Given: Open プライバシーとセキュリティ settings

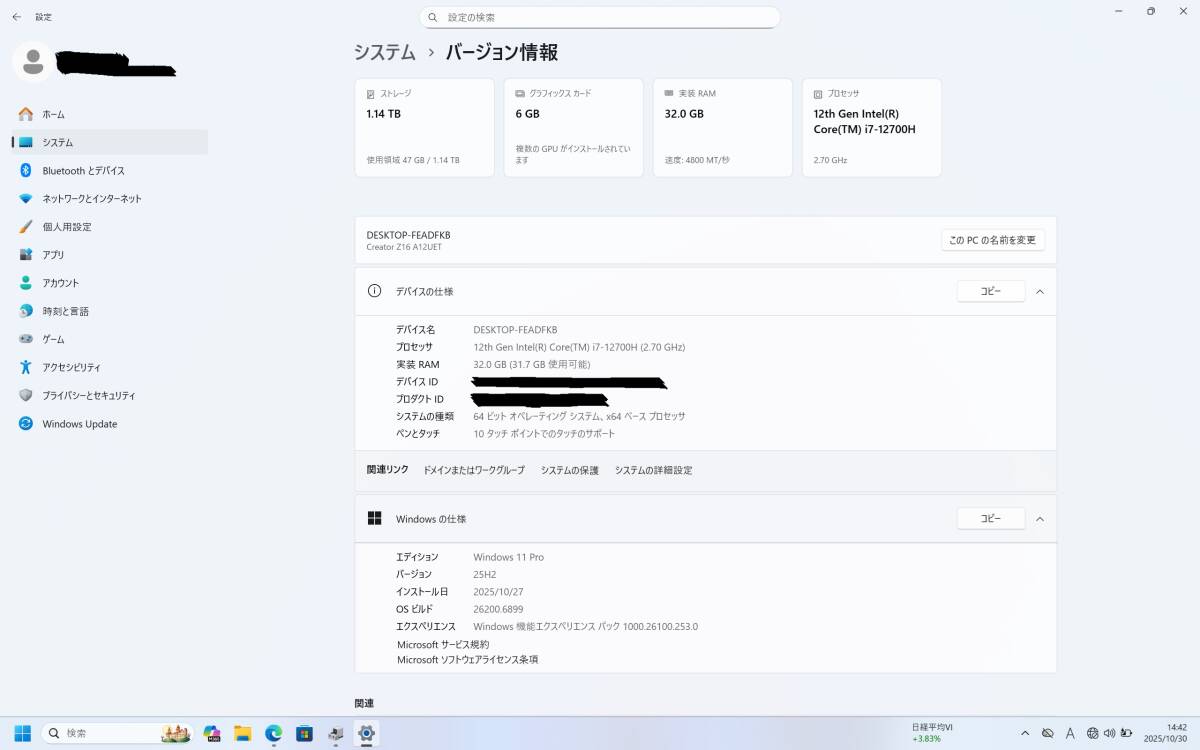Looking at the screenshot, I should pos(88,395).
